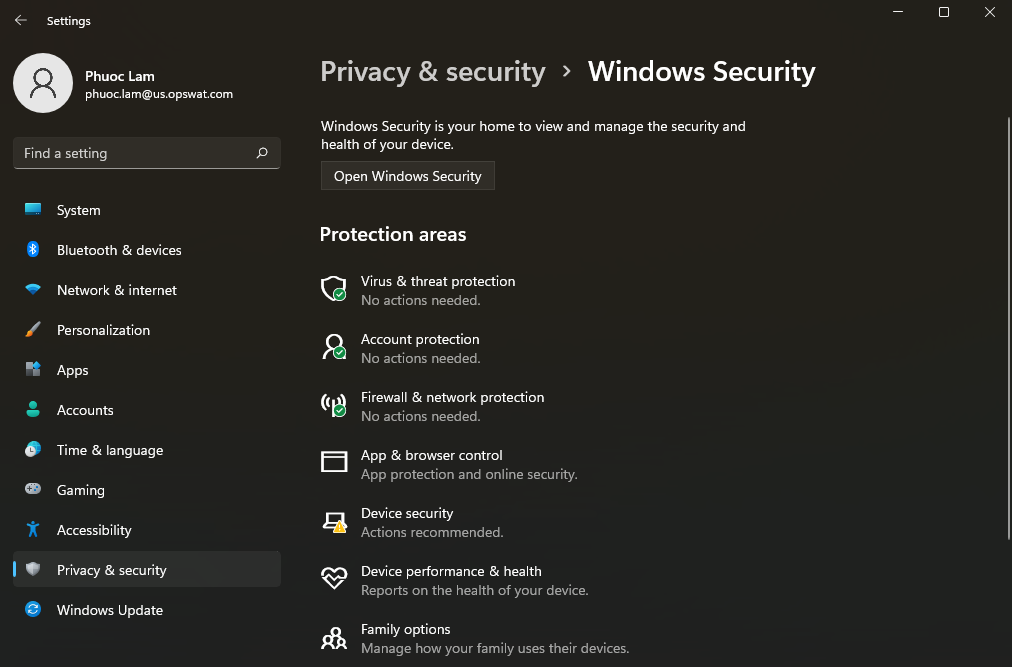Open Accounts settings

pos(147,410)
